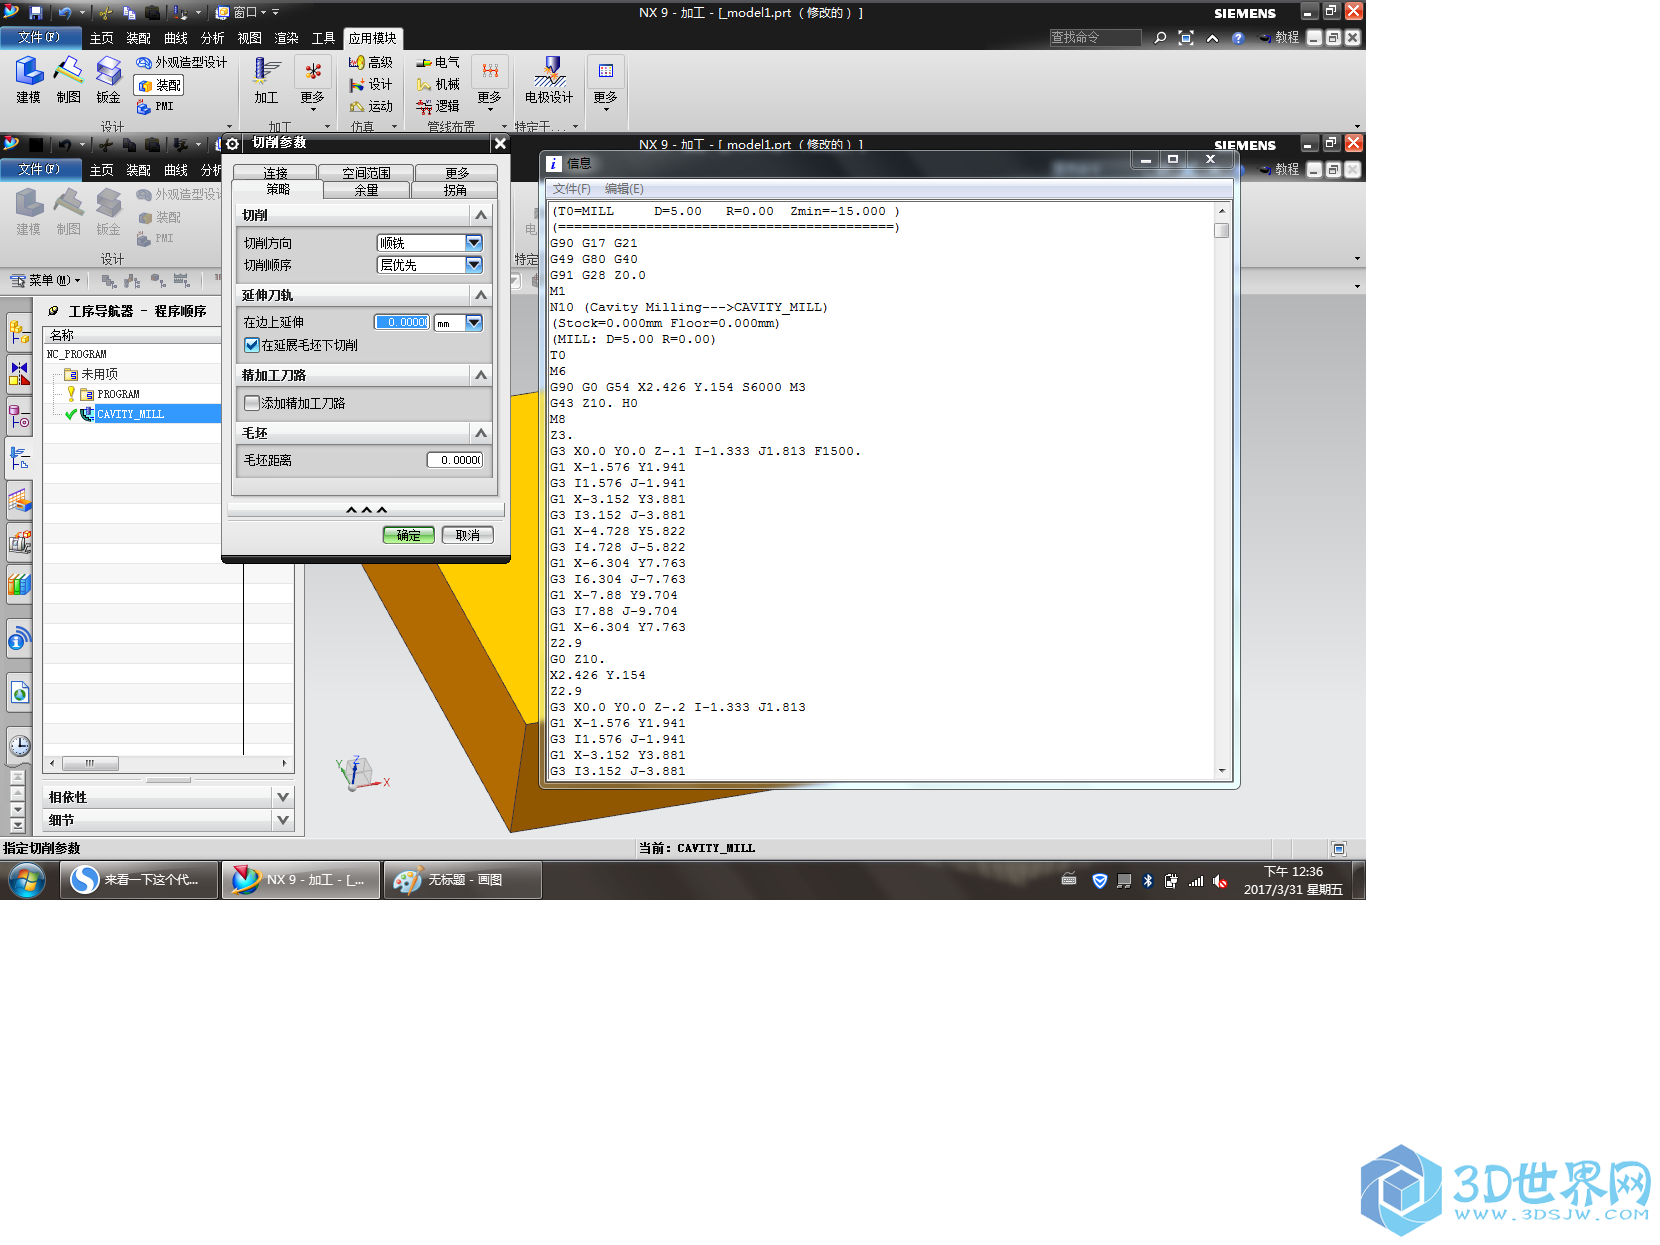This screenshot has width=1660, height=1245.
Task: Open the History clock sidebar tab
Action: click(x=19, y=745)
